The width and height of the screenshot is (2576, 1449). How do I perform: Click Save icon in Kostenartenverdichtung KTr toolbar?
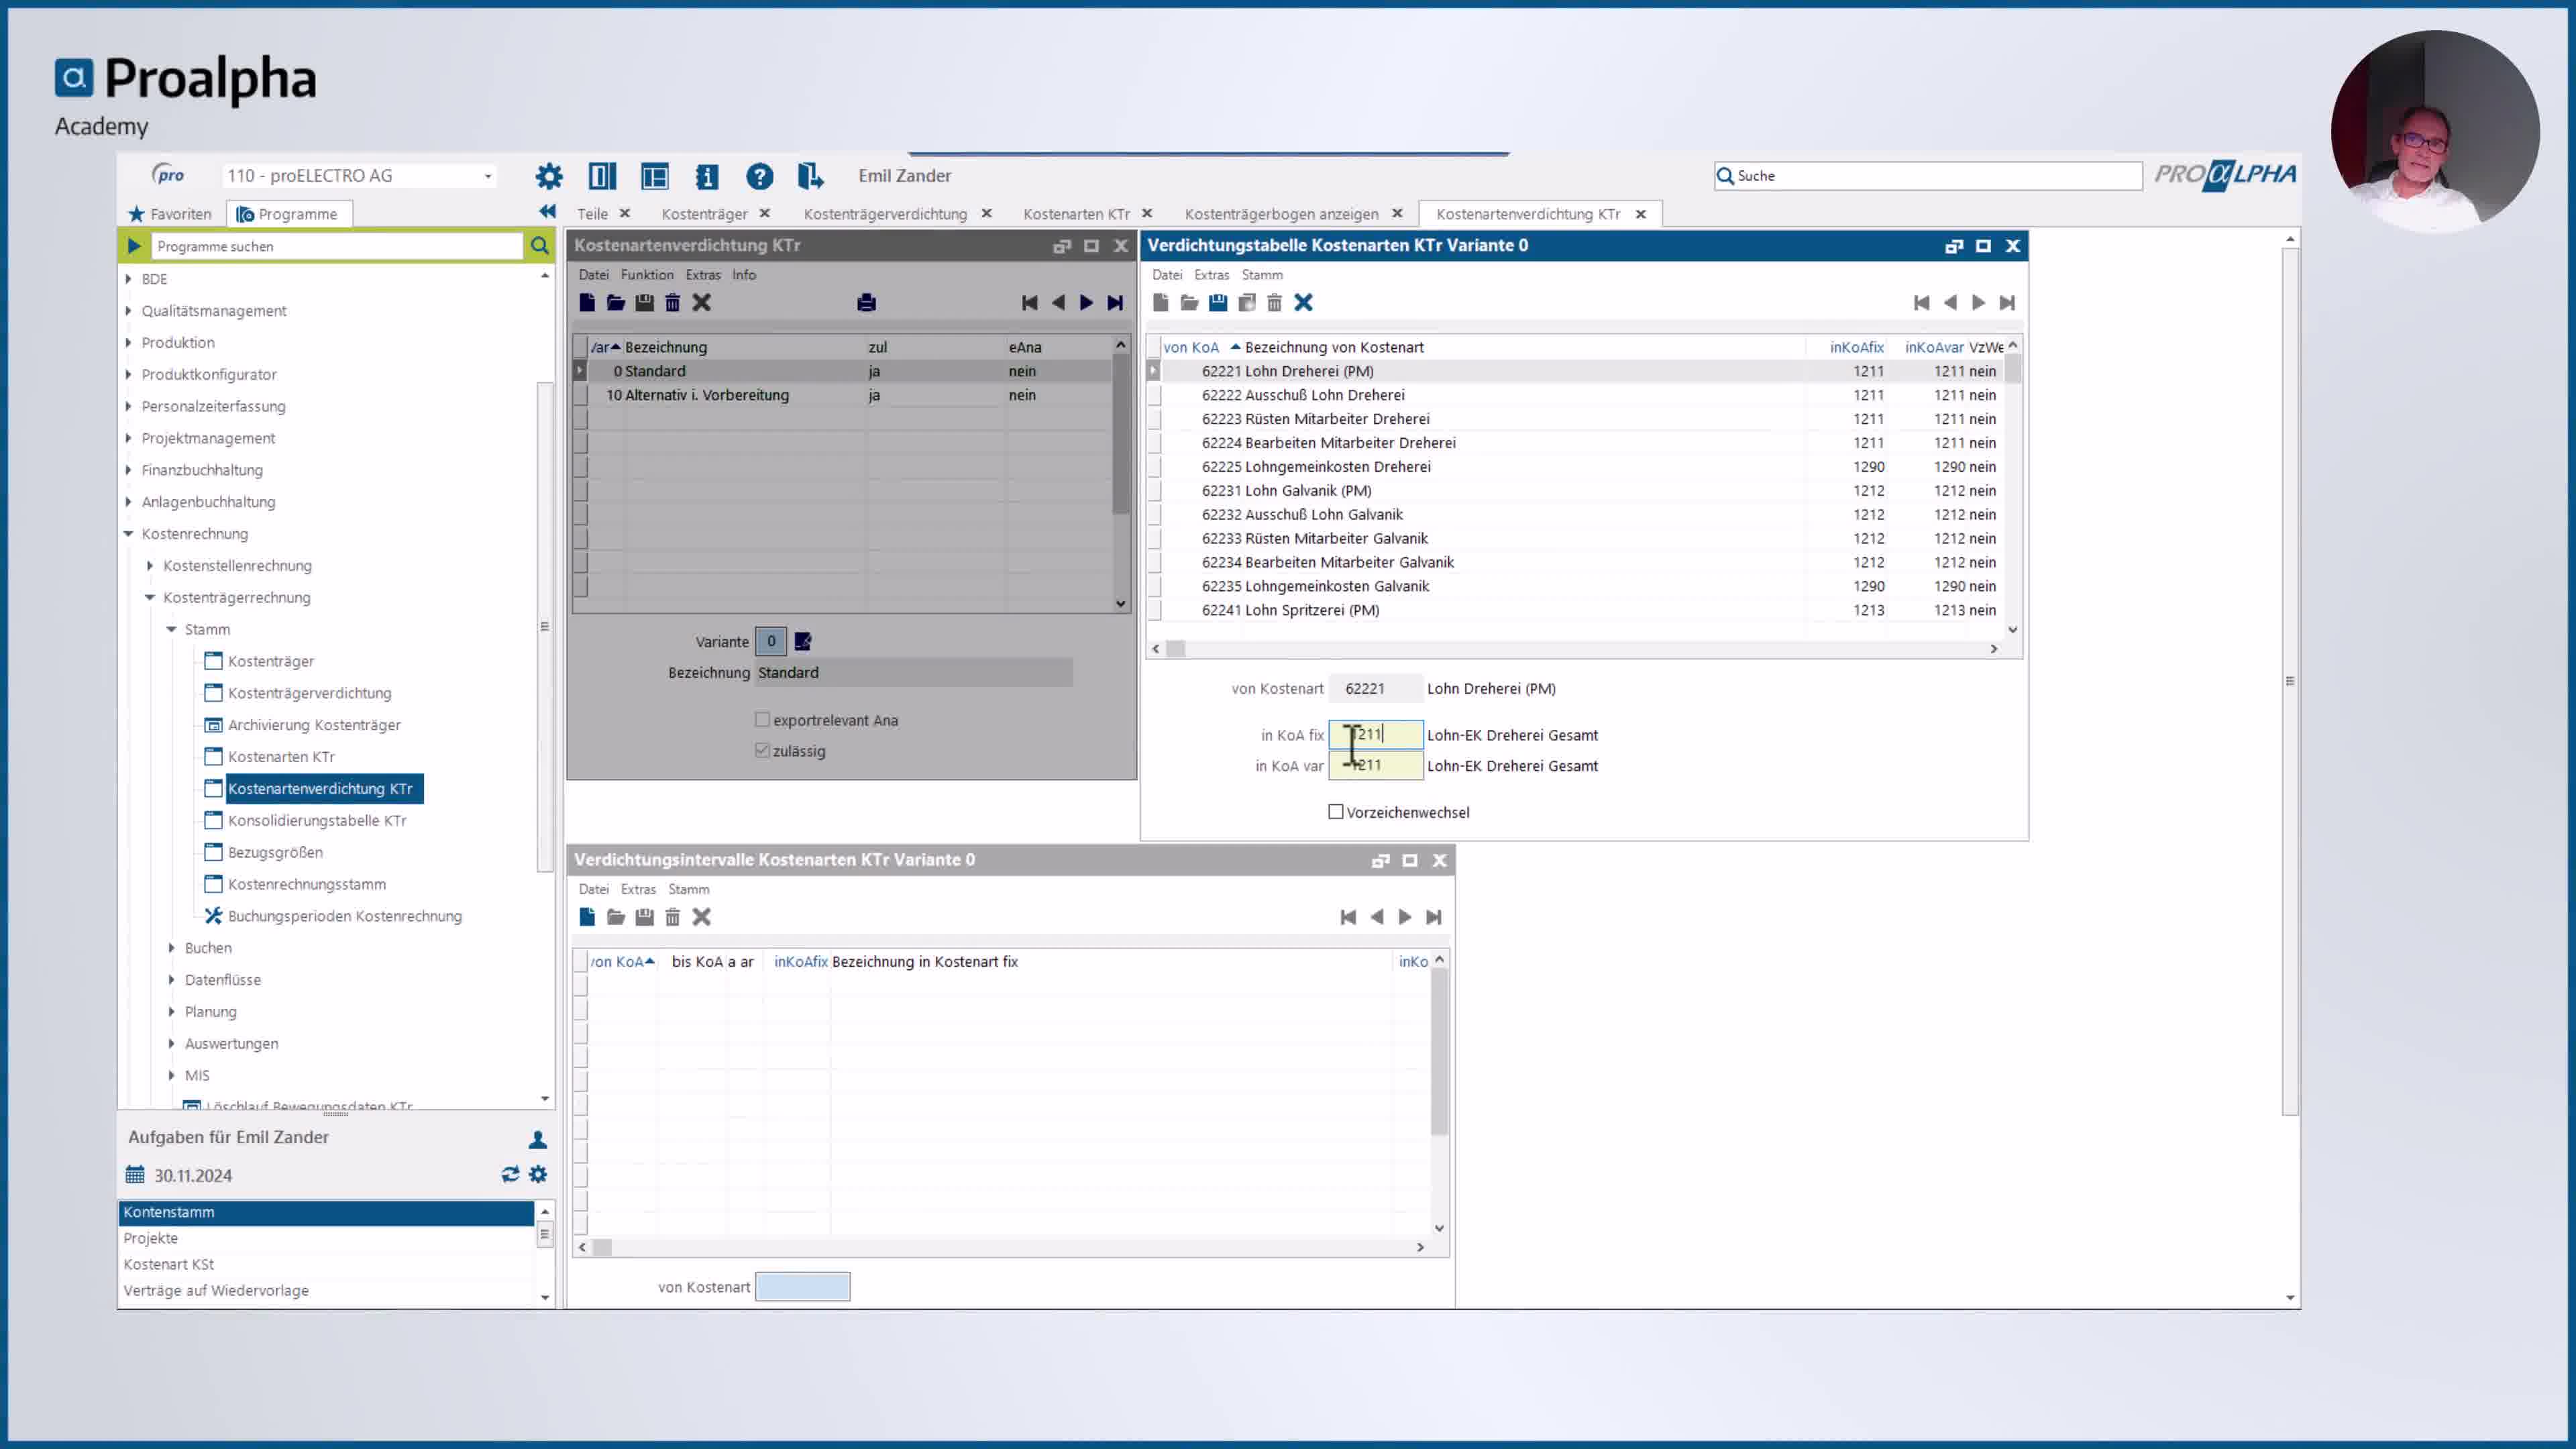pos(644,303)
